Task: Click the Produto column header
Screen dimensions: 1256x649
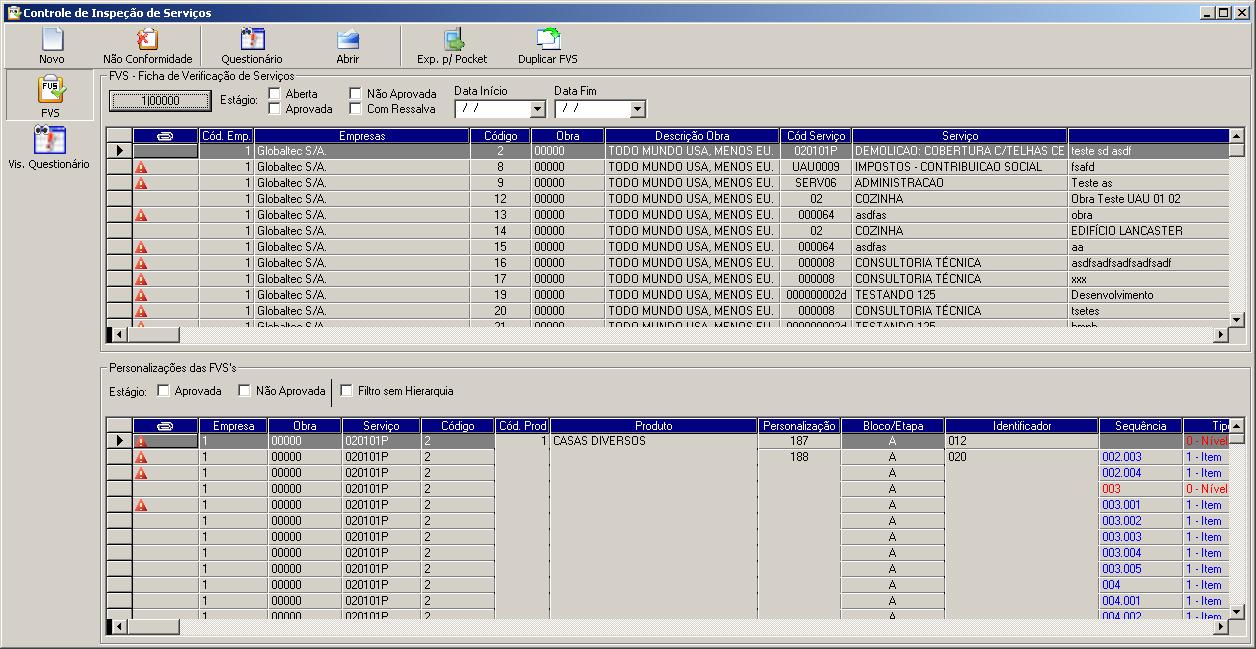Action: click(653, 426)
